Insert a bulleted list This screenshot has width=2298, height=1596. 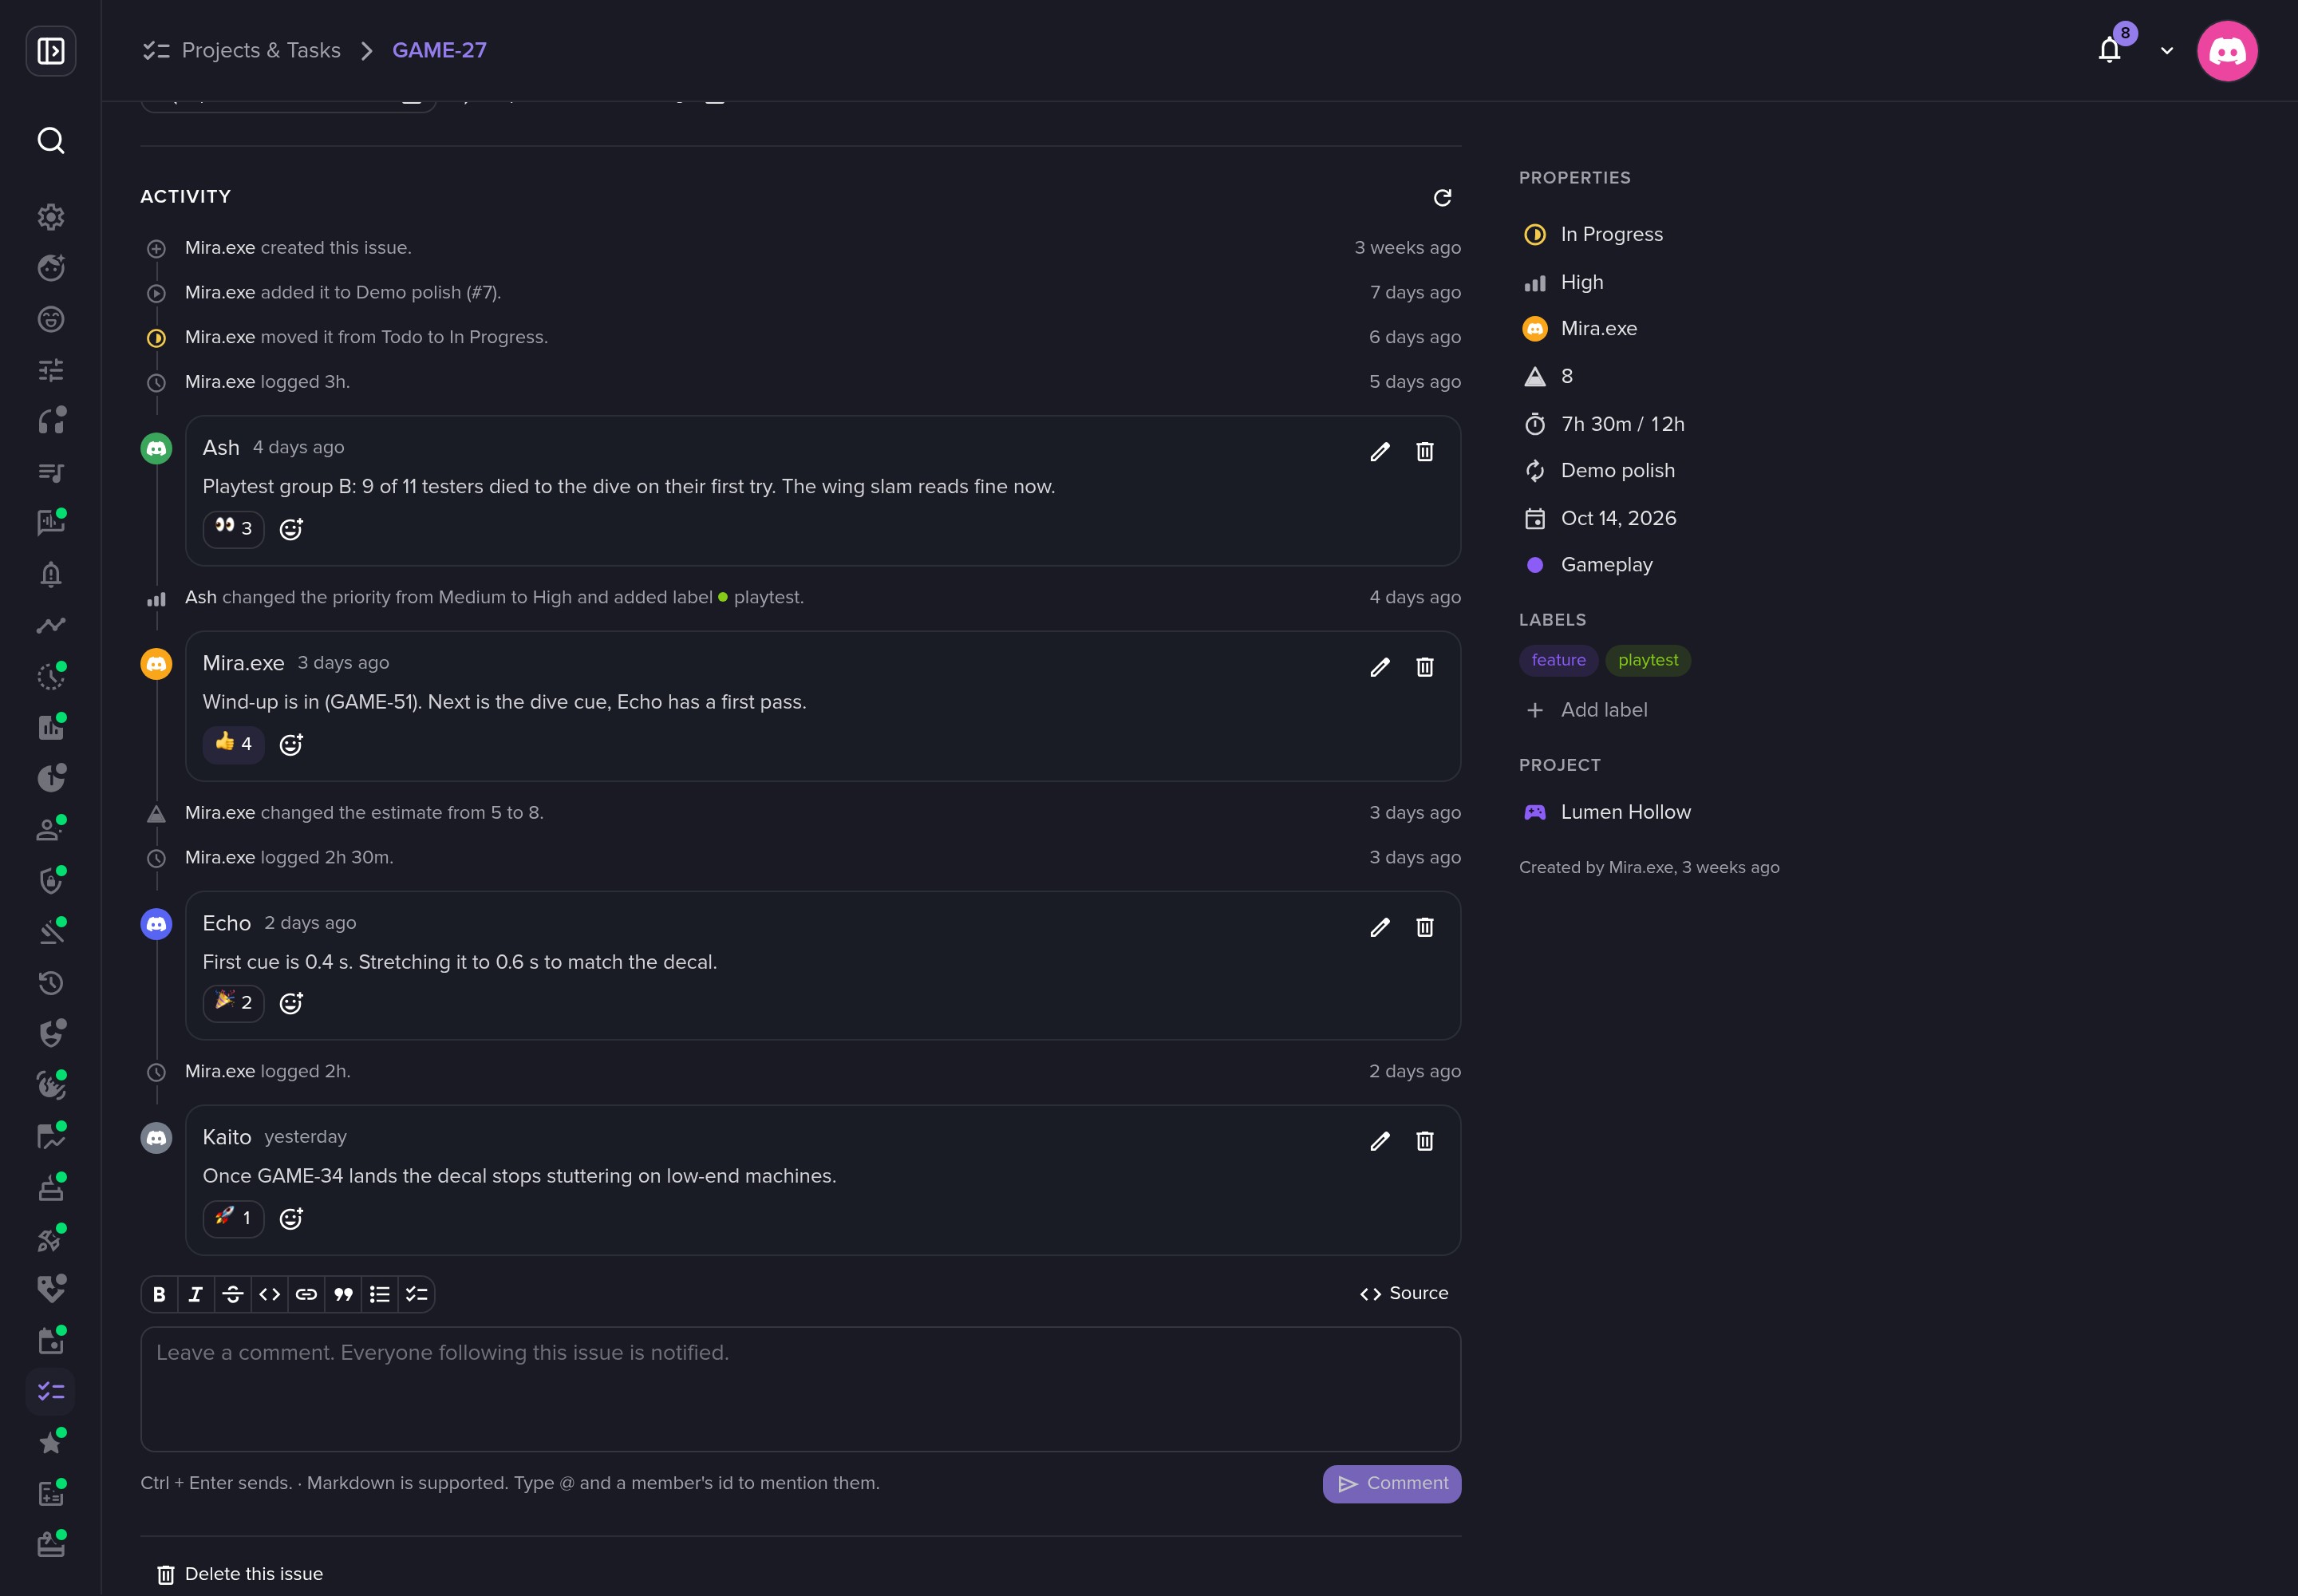(380, 1294)
